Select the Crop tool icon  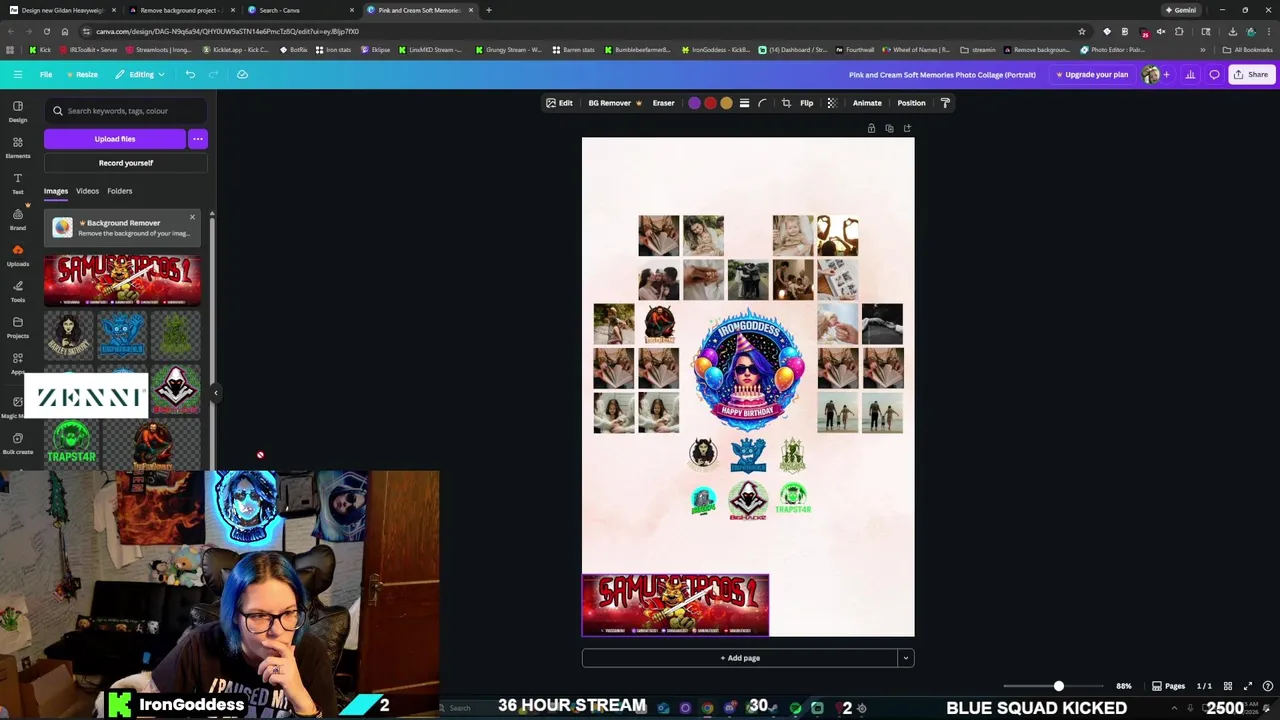point(786,103)
